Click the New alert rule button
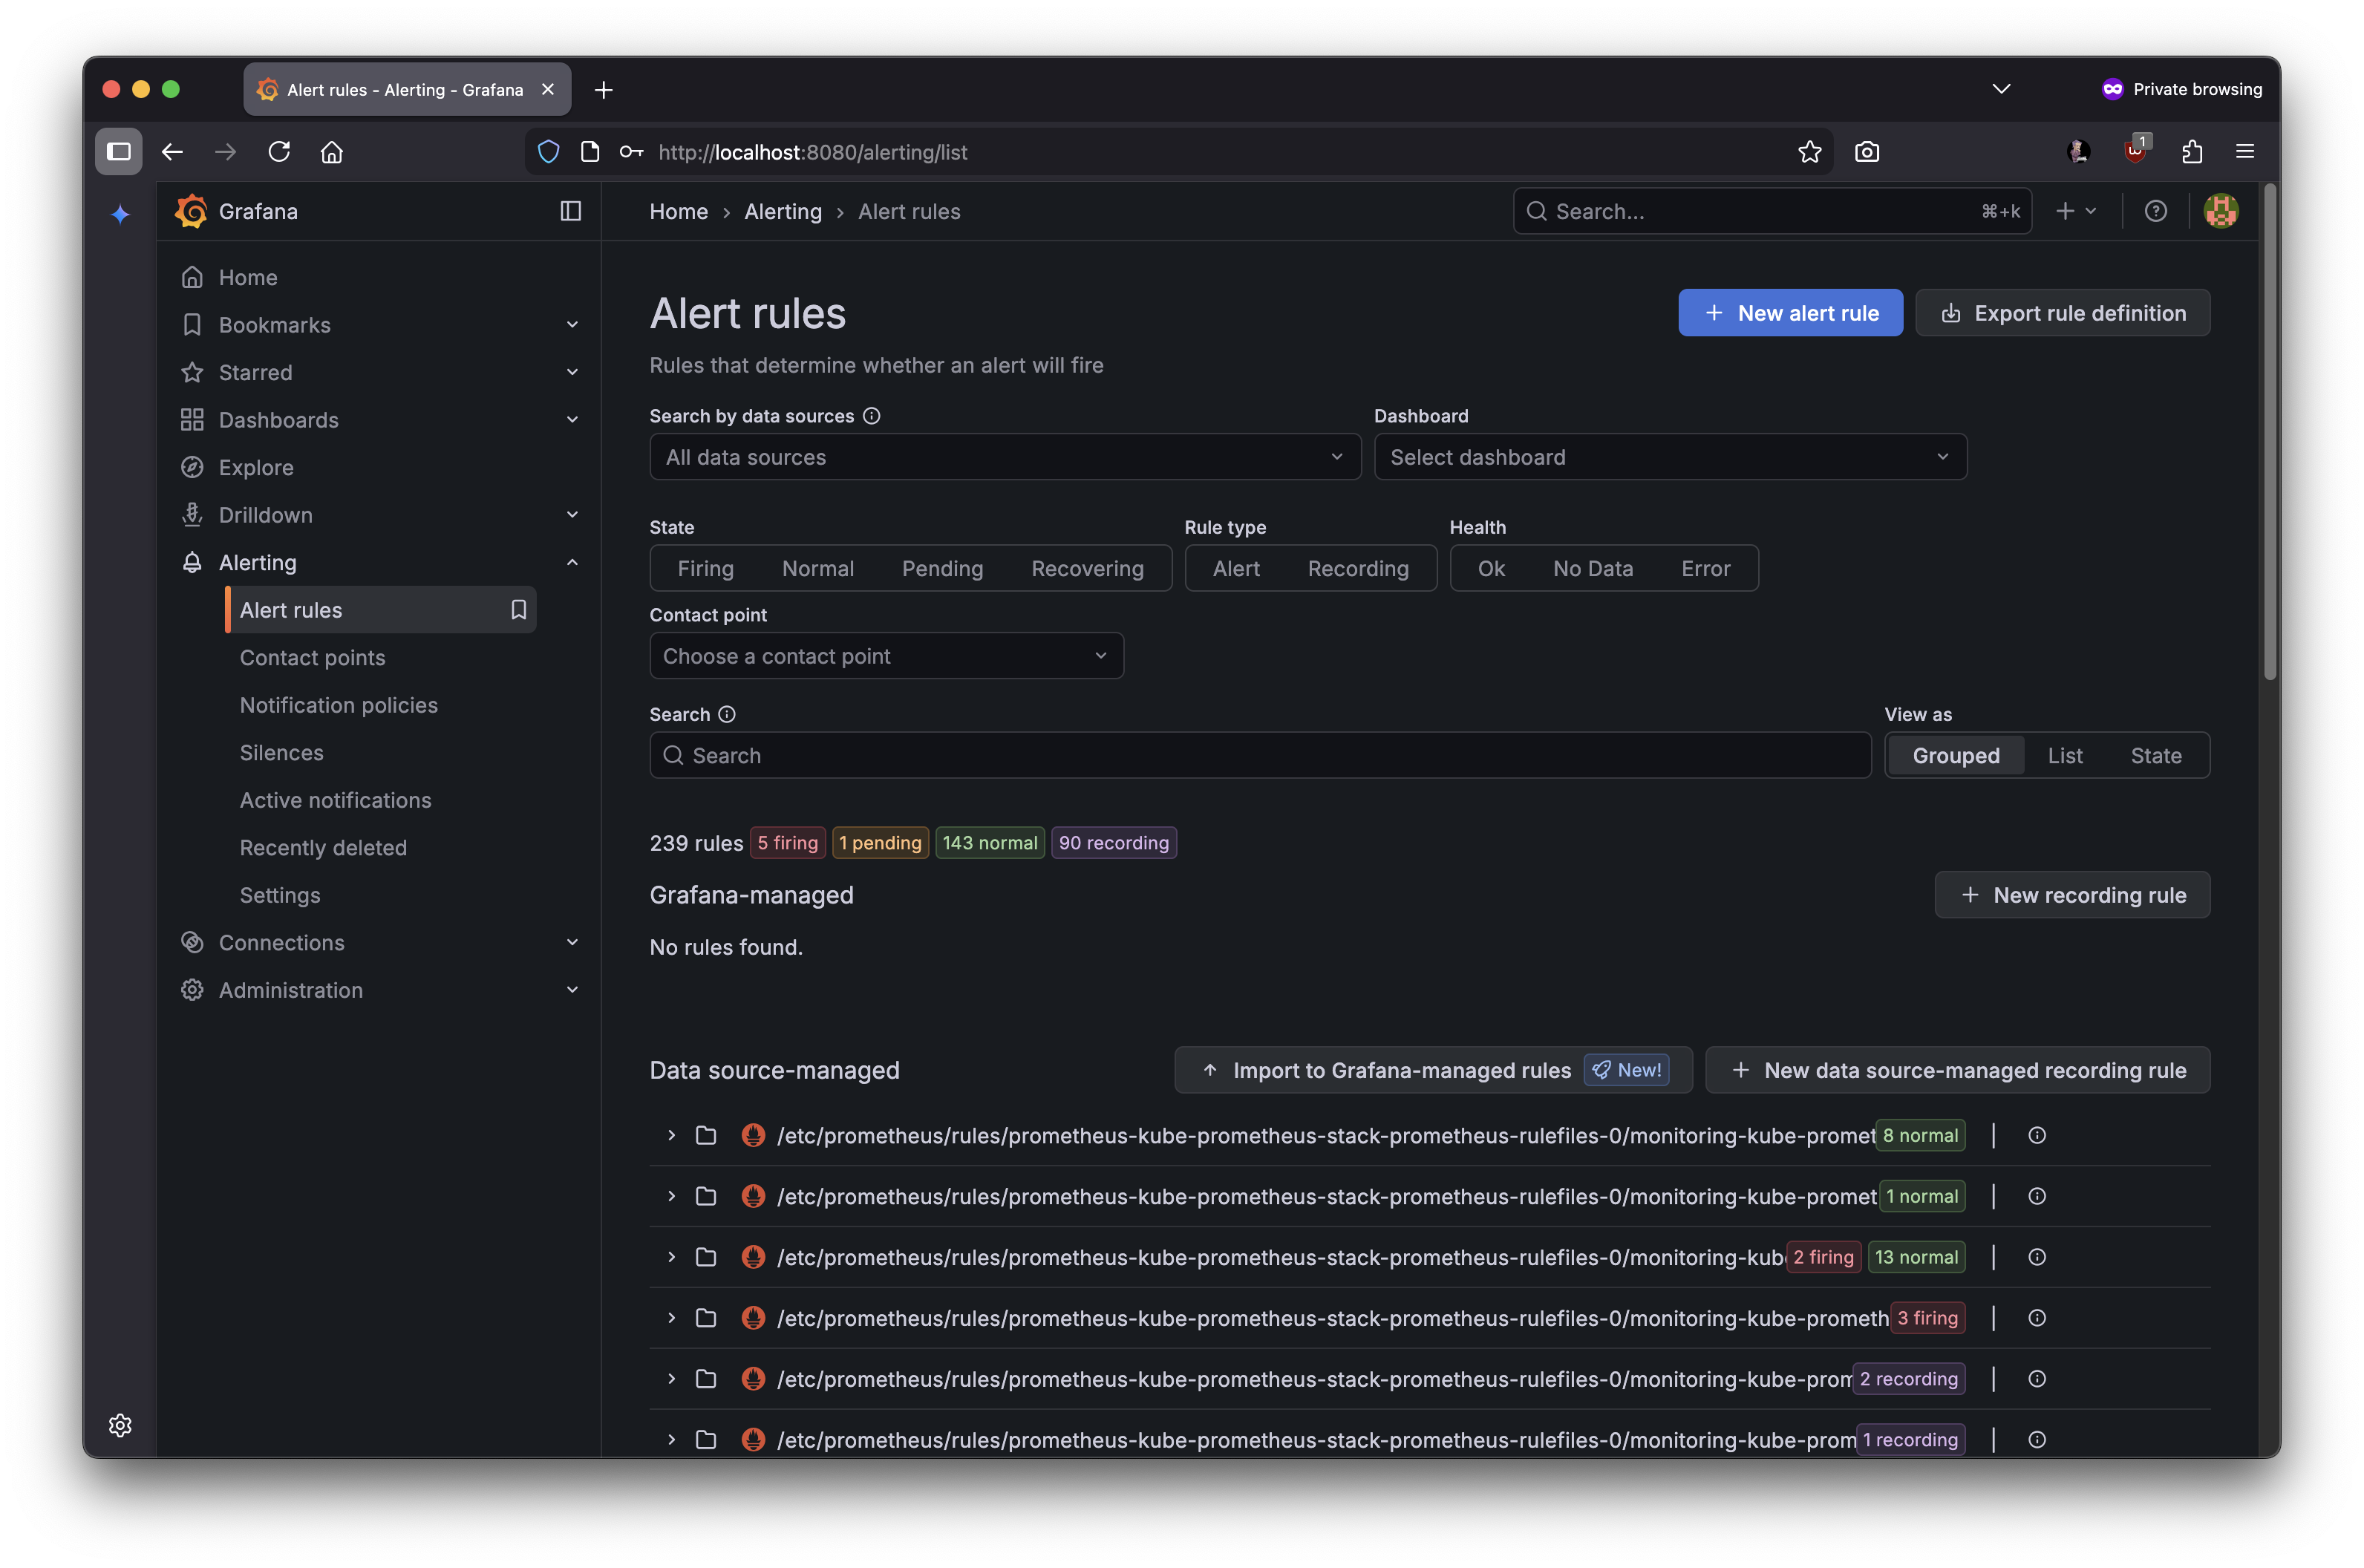Viewport: 2364px width, 1568px height. (1789, 313)
